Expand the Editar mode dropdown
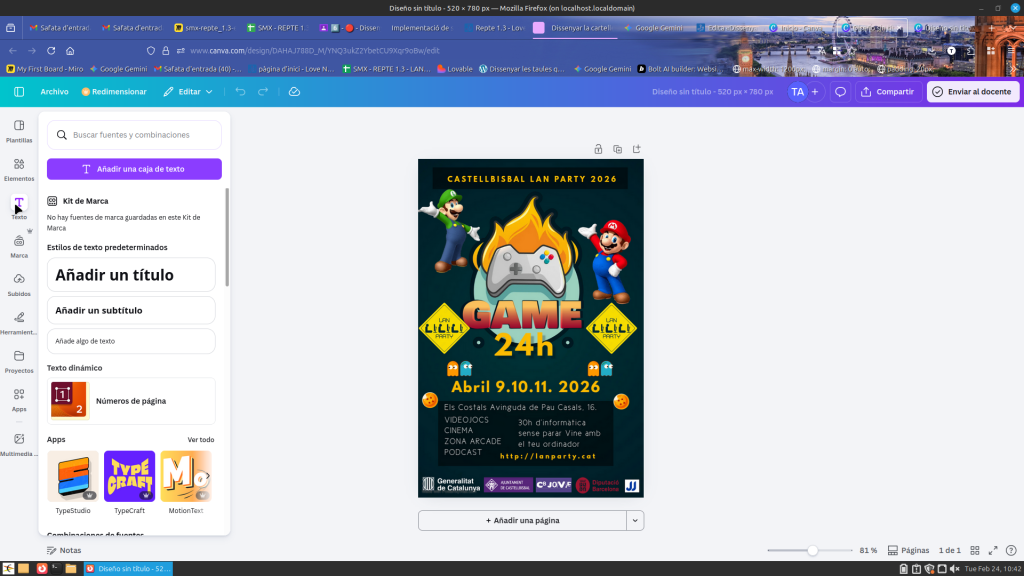 189,91
